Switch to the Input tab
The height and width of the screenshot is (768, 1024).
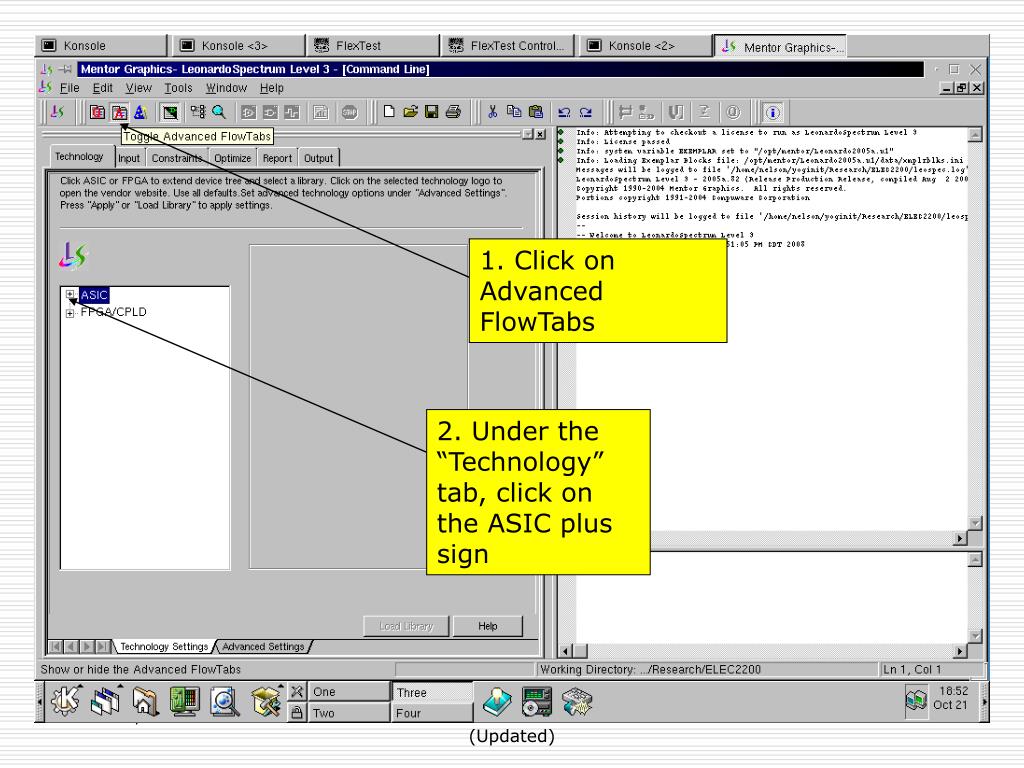click(129, 158)
